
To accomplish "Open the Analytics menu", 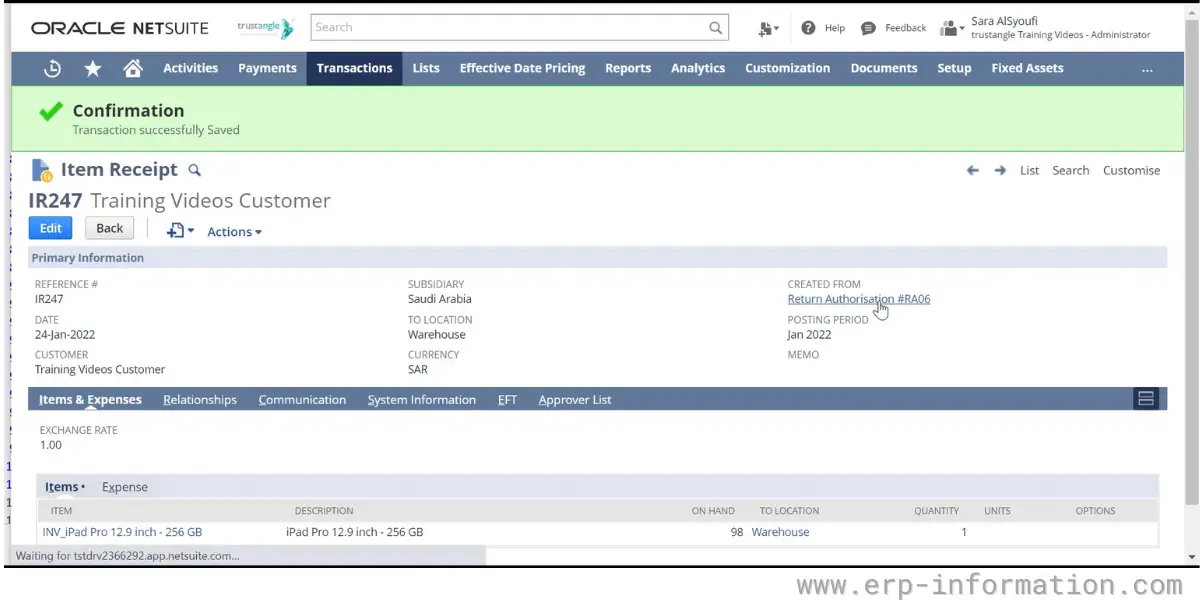I will [698, 68].
